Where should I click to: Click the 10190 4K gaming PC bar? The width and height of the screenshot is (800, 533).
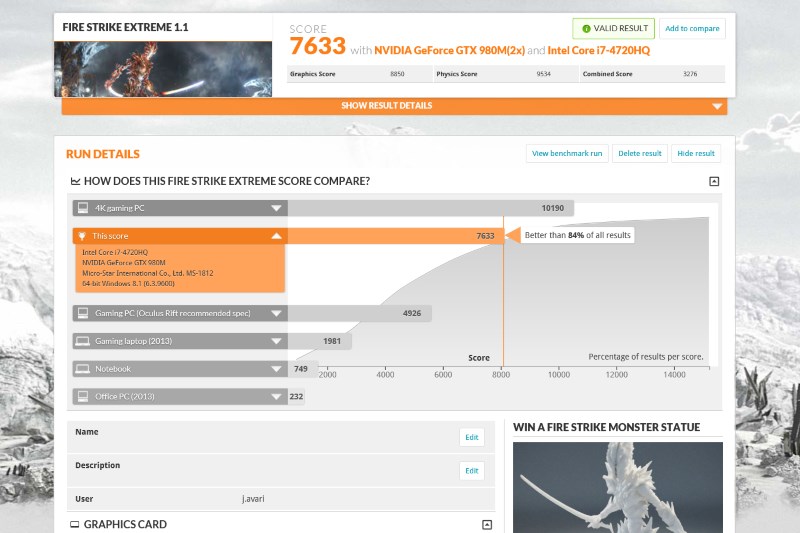pyautogui.click(x=431, y=208)
